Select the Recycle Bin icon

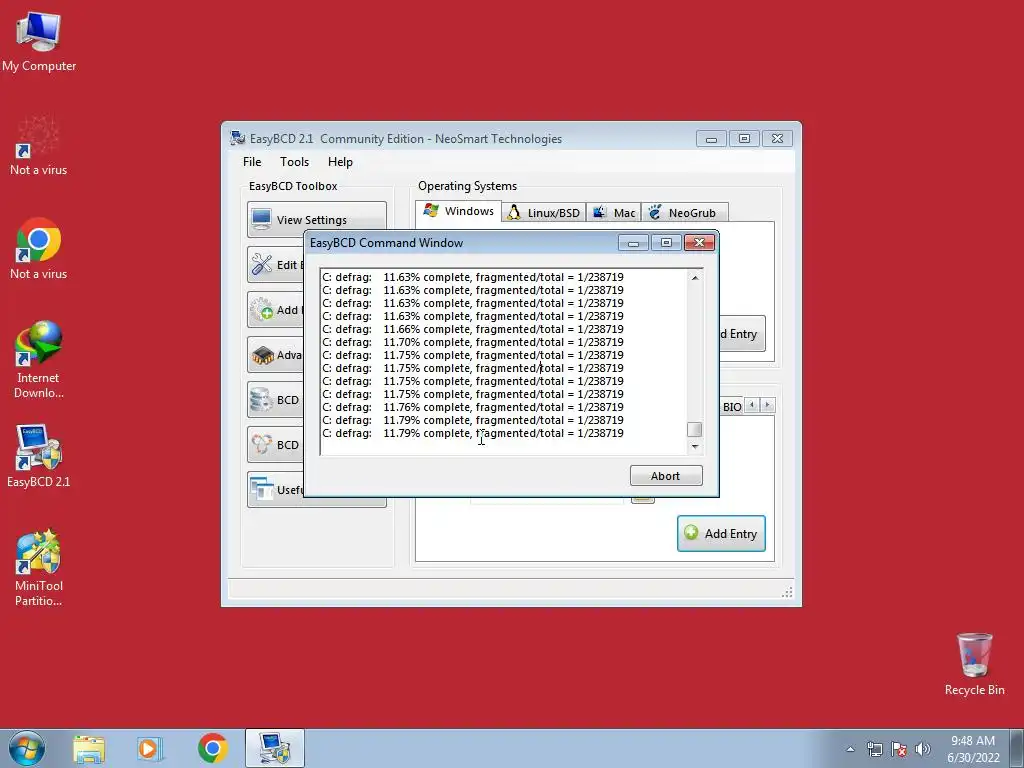[974, 664]
